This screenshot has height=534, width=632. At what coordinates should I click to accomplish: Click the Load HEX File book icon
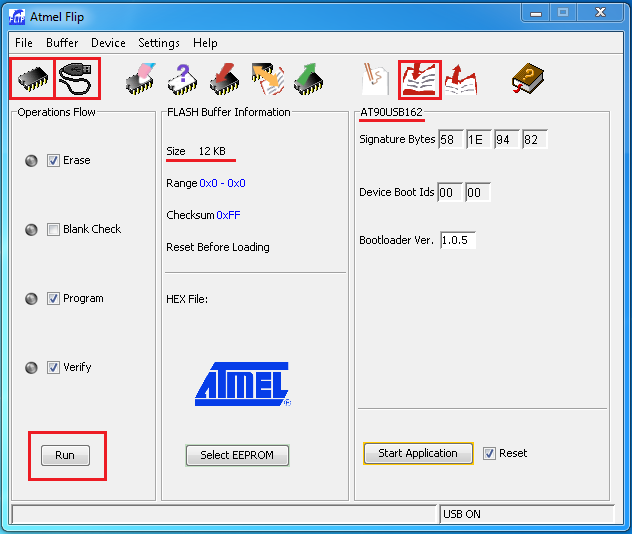[x=420, y=79]
